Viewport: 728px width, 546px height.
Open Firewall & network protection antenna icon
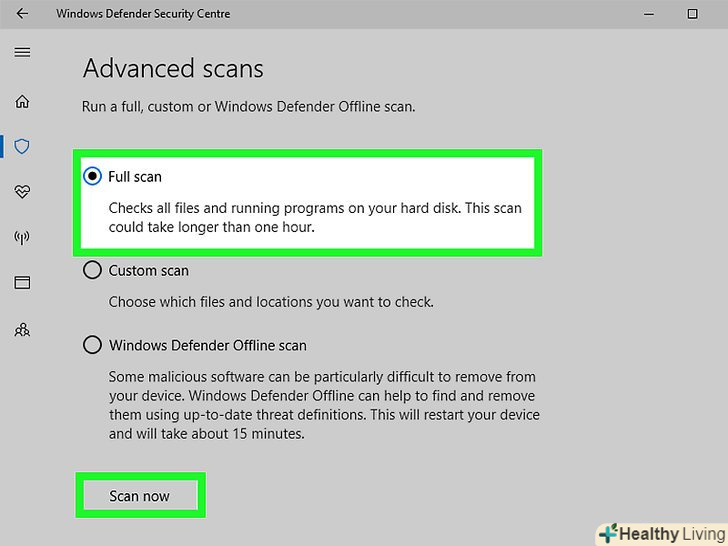pyautogui.click(x=22, y=237)
